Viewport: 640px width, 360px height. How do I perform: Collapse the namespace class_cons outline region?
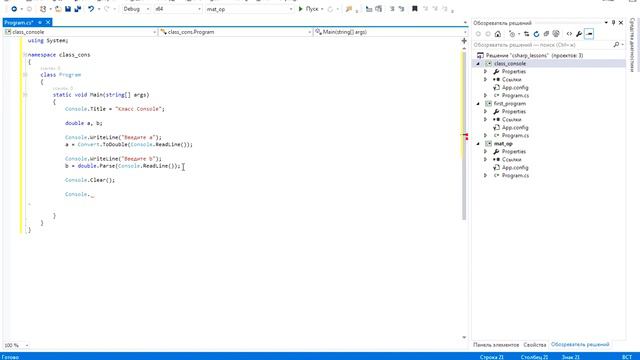click(x=25, y=55)
